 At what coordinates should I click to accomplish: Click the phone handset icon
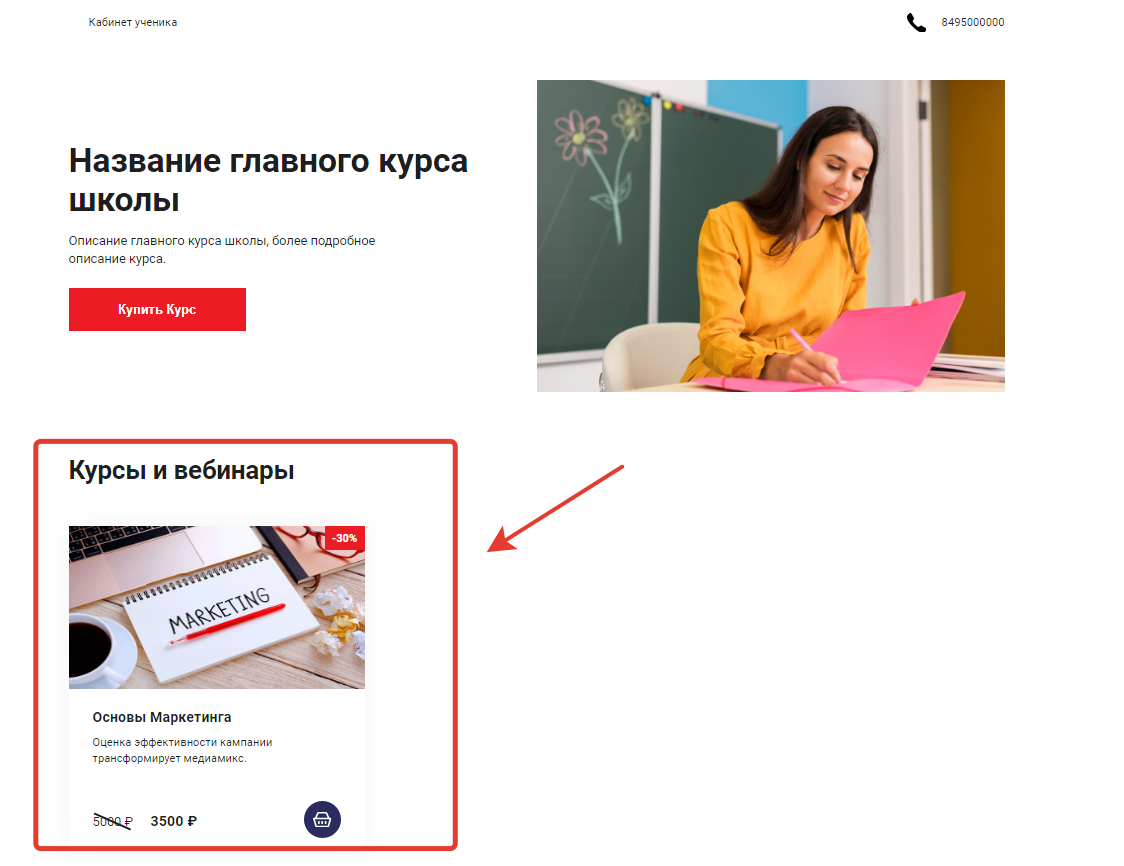(916, 23)
